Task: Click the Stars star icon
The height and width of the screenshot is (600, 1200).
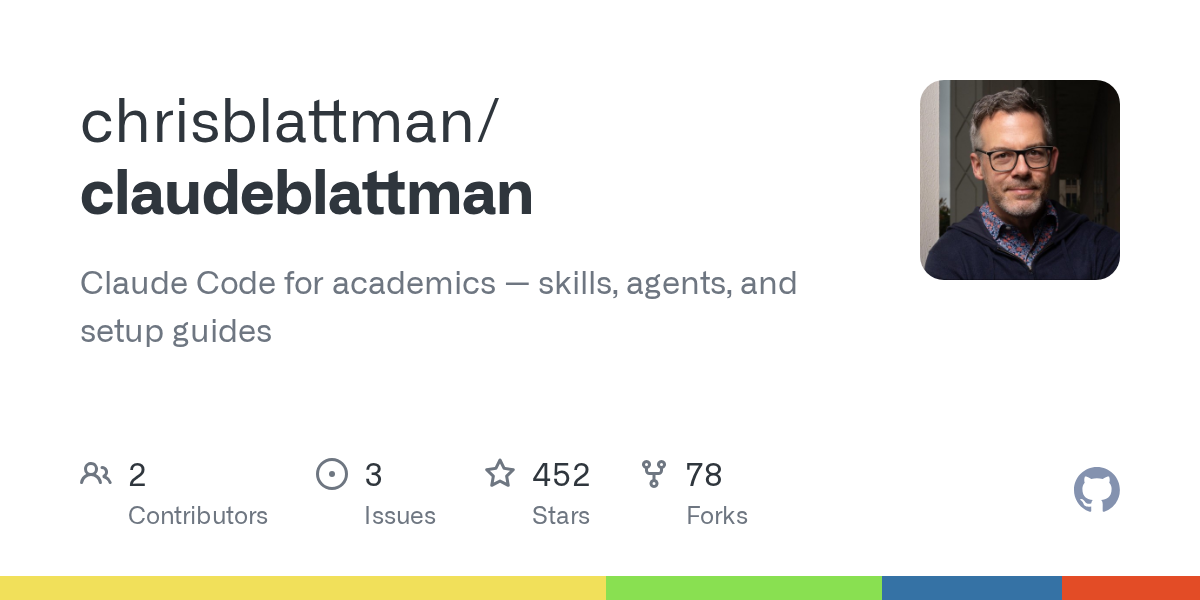Action: coord(500,473)
